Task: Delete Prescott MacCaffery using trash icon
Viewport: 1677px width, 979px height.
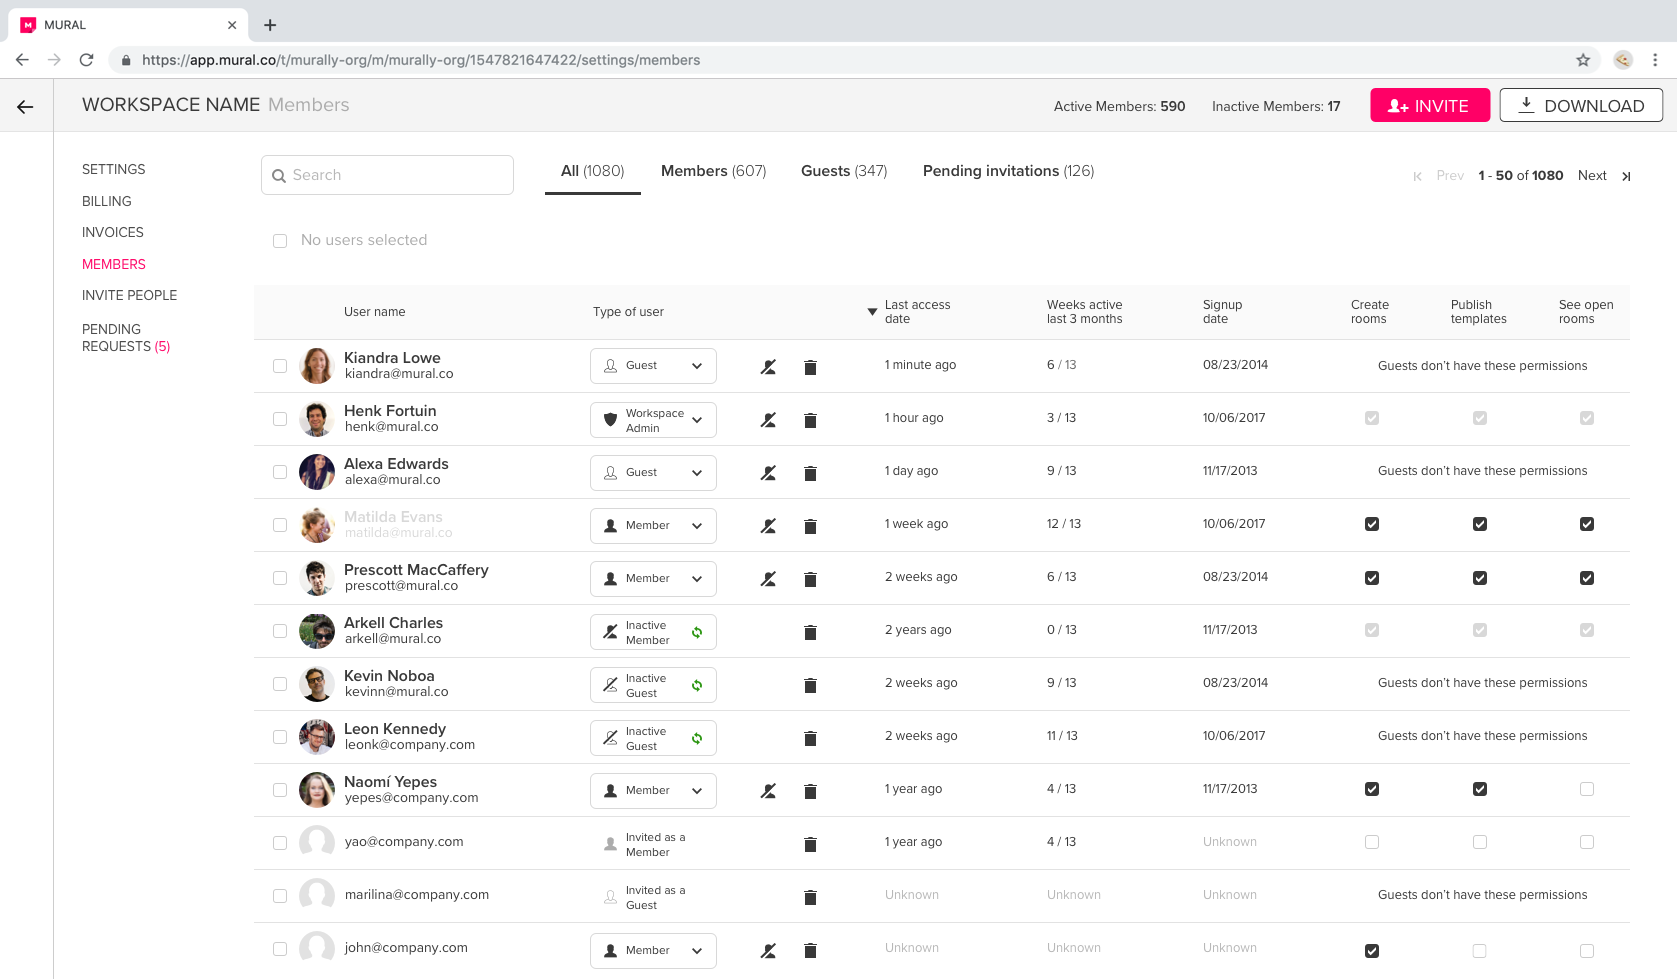Action: point(810,579)
